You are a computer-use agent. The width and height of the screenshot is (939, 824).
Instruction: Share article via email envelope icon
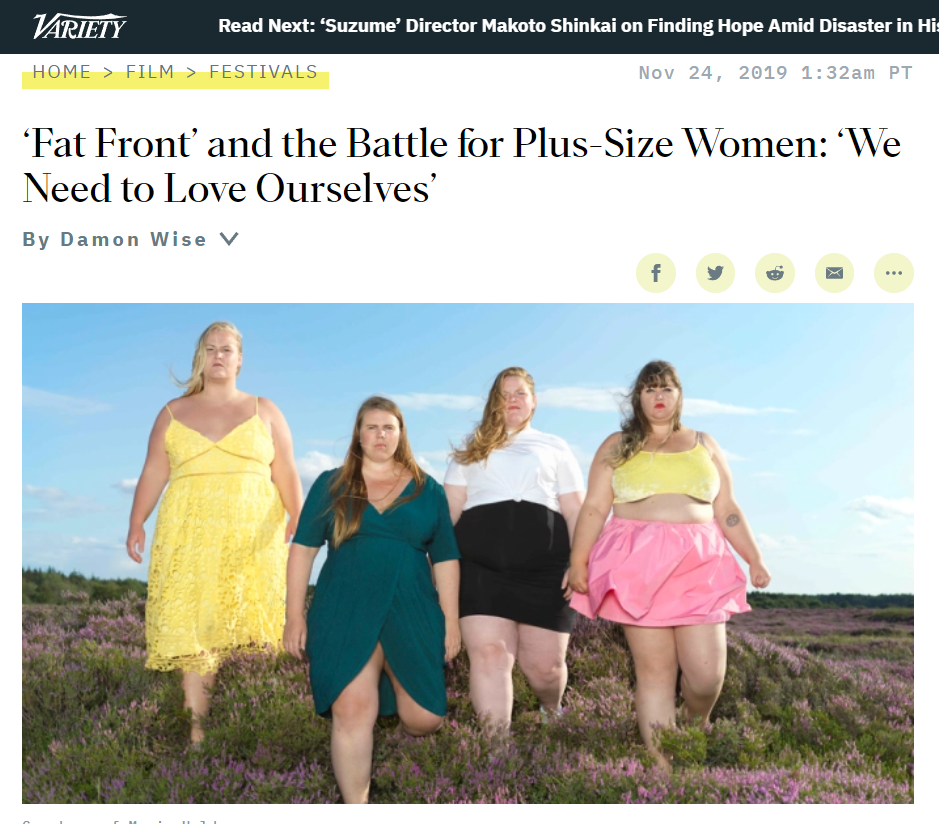[834, 273]
